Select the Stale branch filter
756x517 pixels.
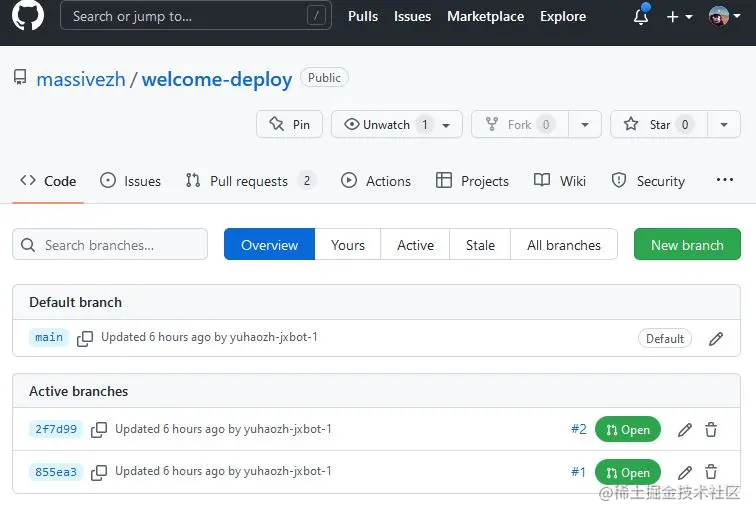click(x=480, y=245)
